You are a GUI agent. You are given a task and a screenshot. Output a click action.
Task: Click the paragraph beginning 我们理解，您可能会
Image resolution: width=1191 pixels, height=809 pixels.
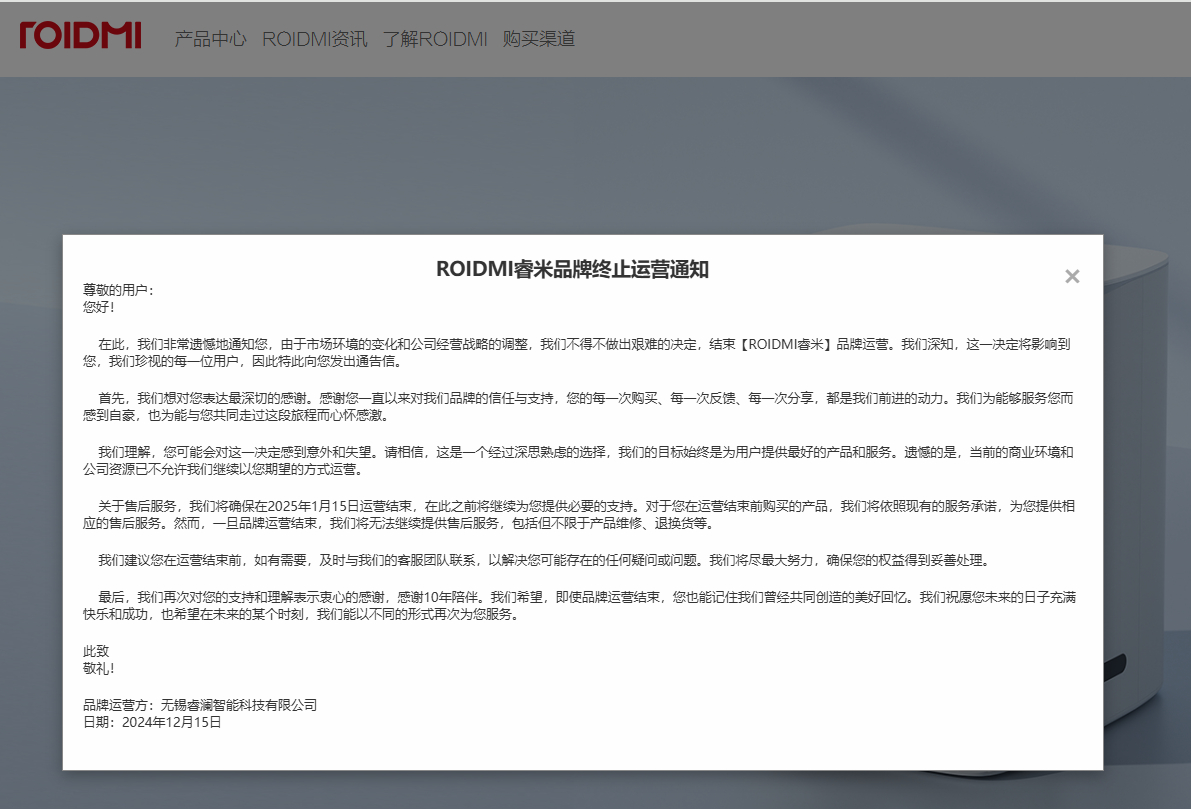[x=577, y=460]
